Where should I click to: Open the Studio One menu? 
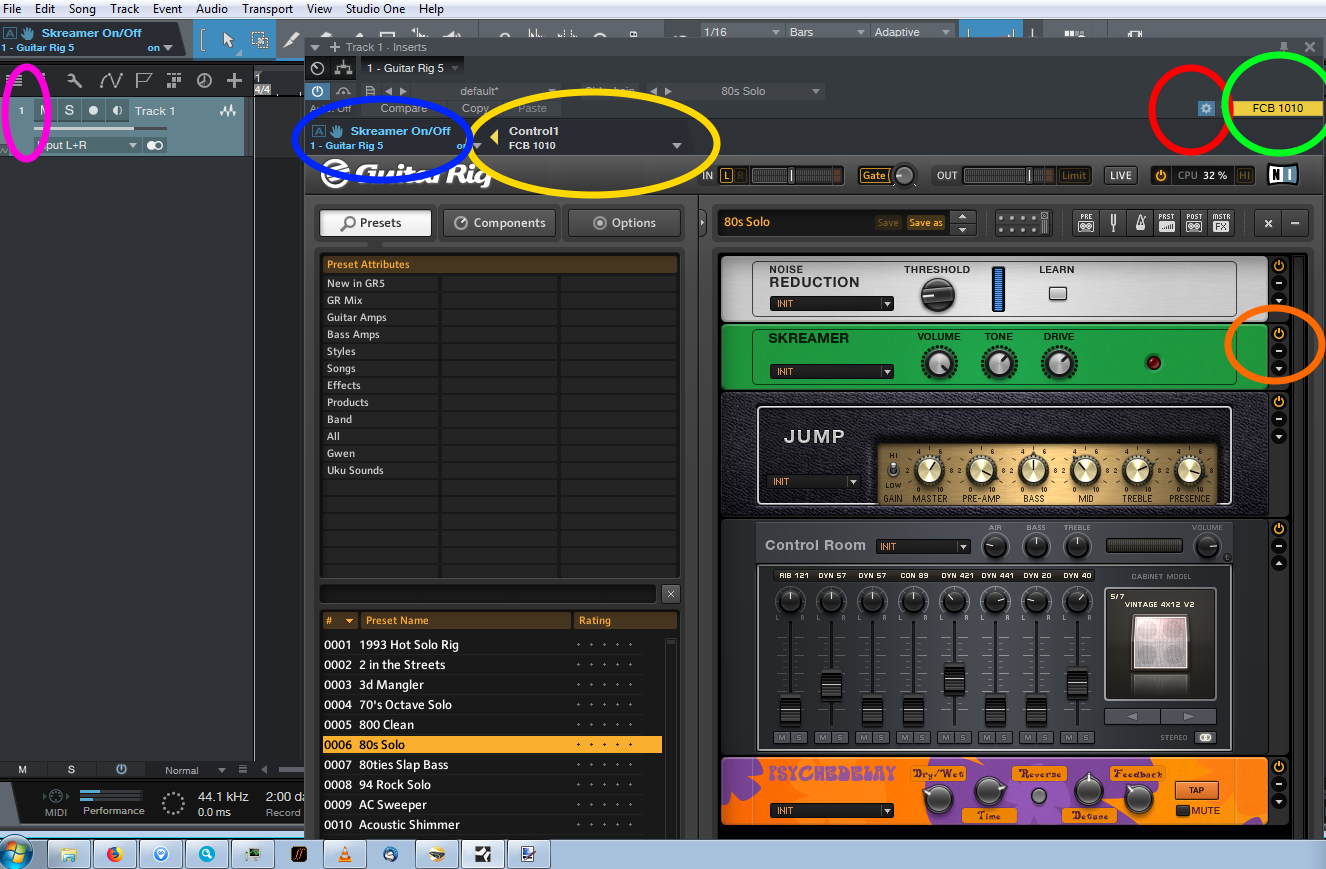click(374, 9)
